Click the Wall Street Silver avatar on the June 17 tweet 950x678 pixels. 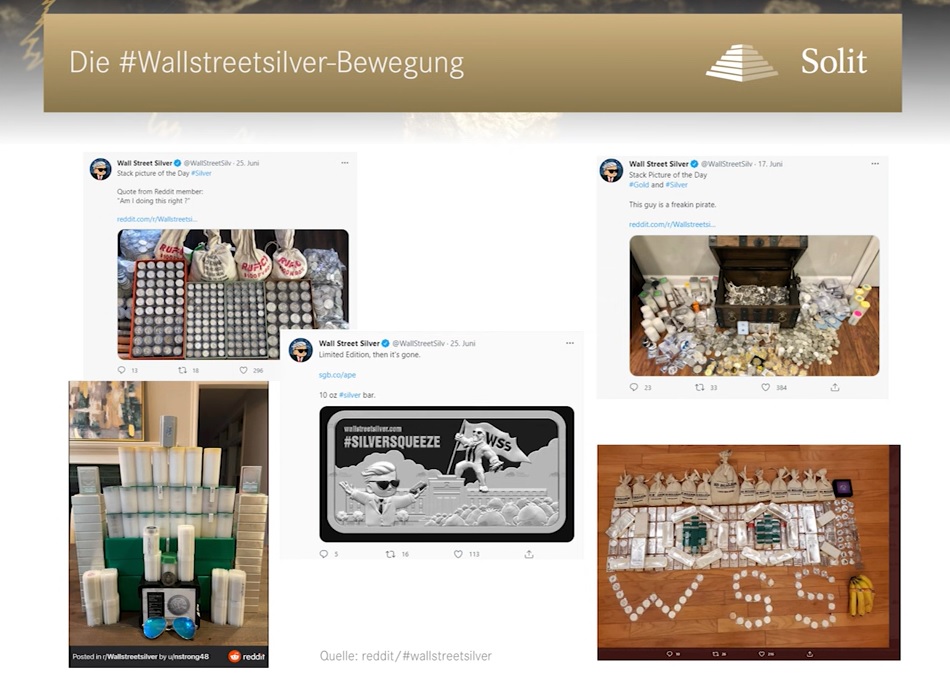point(611,171)
